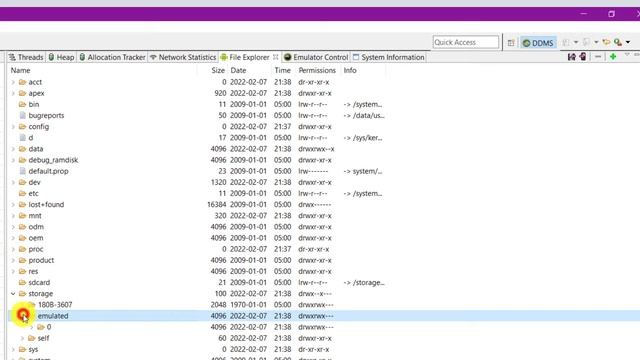Click the pull file from device icon
640x360 pixels.
click(571, 57)
